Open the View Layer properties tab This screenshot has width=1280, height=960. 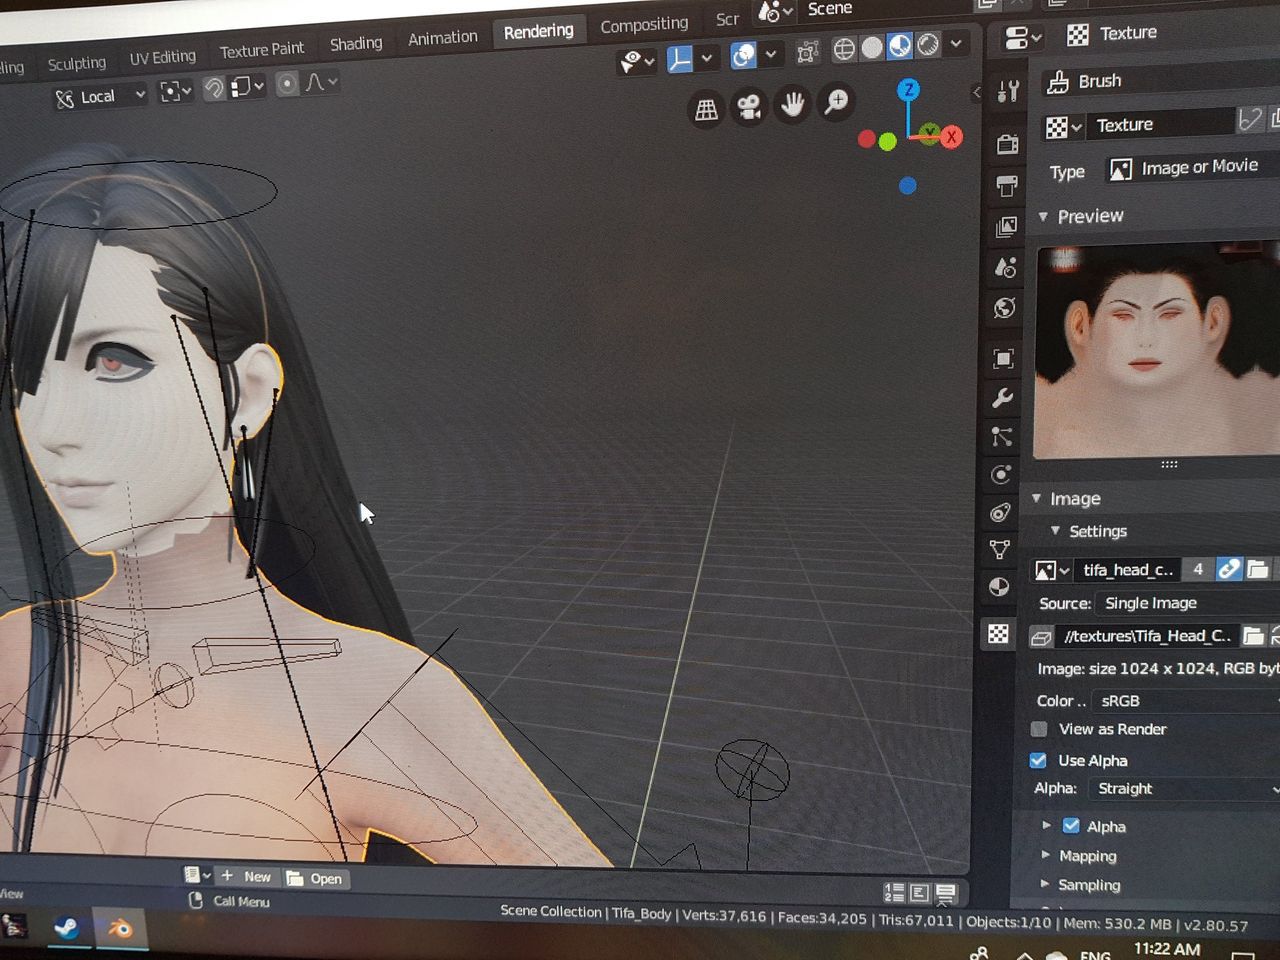coord(1006,227)
